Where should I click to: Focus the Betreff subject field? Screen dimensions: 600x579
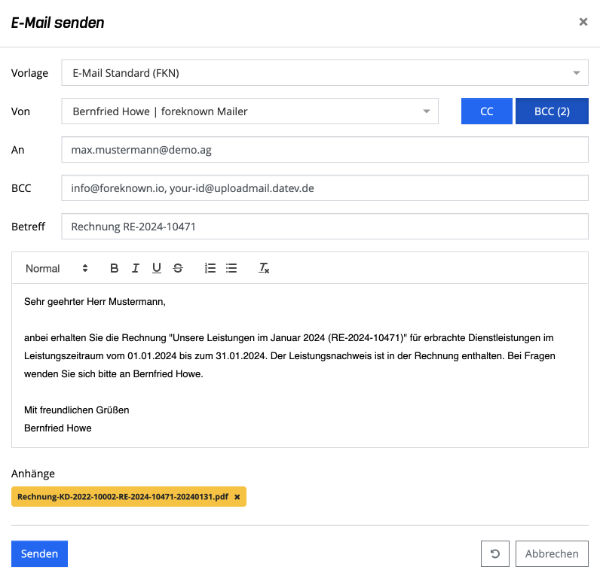point(325,227)
